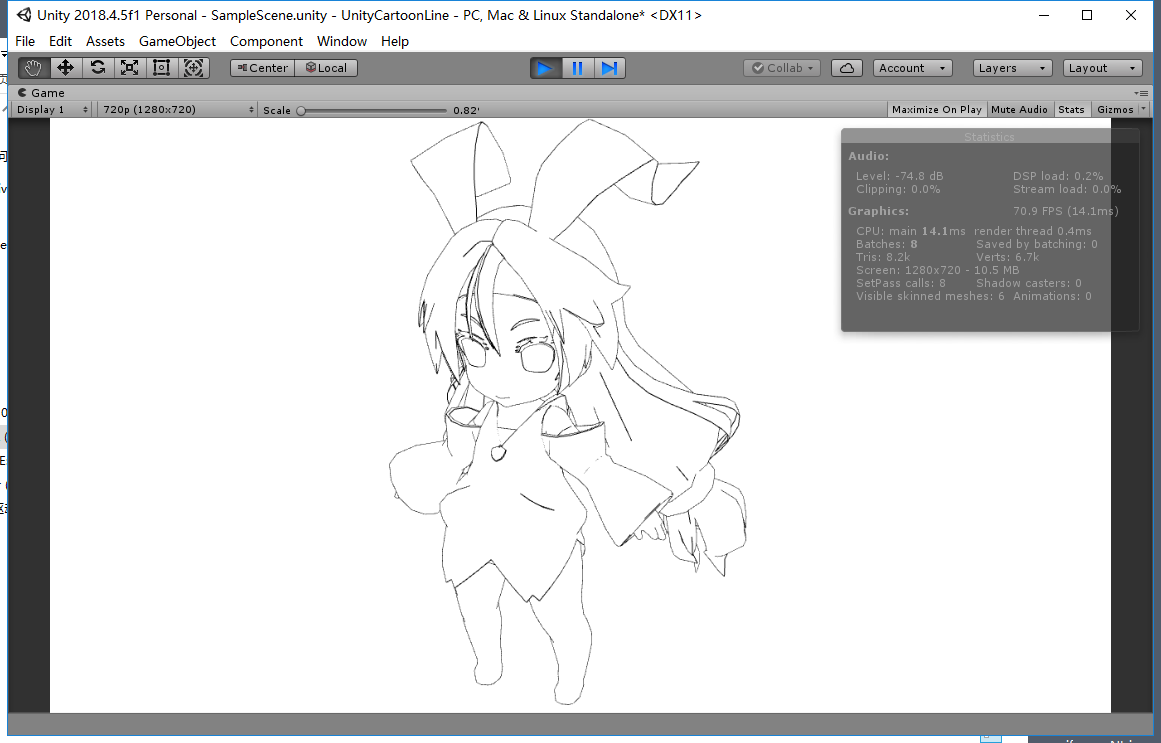Image resolution: width=1161 pixels, height=743 pixels.
Task: Toggle Maximize On Play
Action: (937, 110)
